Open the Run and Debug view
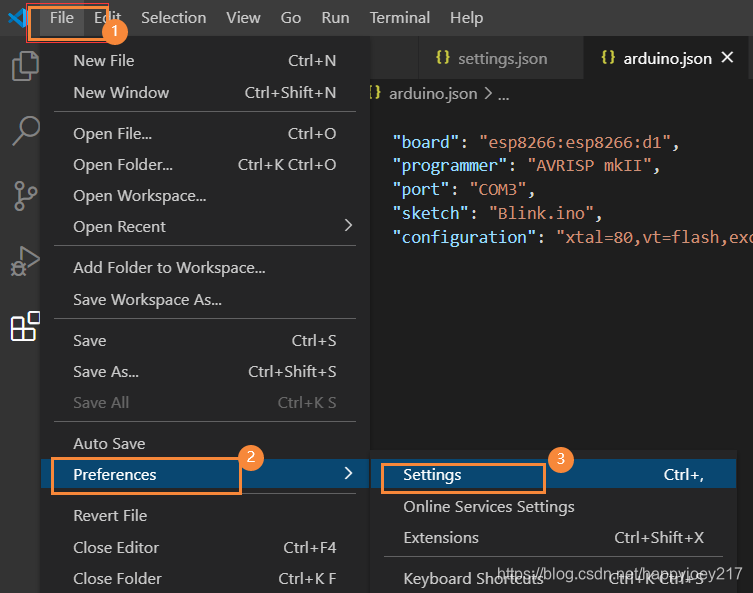The height and width of the screenshot is (593, 753). [25, 262]
